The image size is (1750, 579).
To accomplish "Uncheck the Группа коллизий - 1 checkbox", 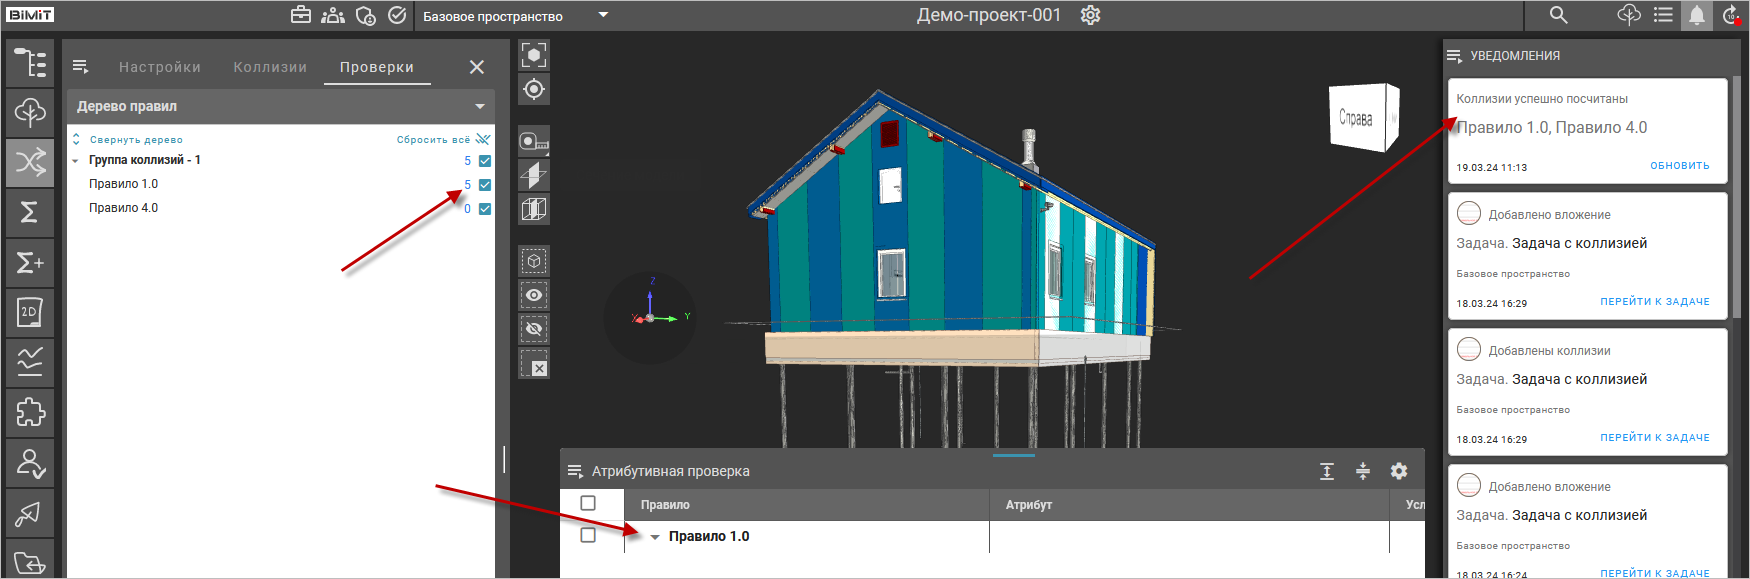I will click(x=485, y=161).
